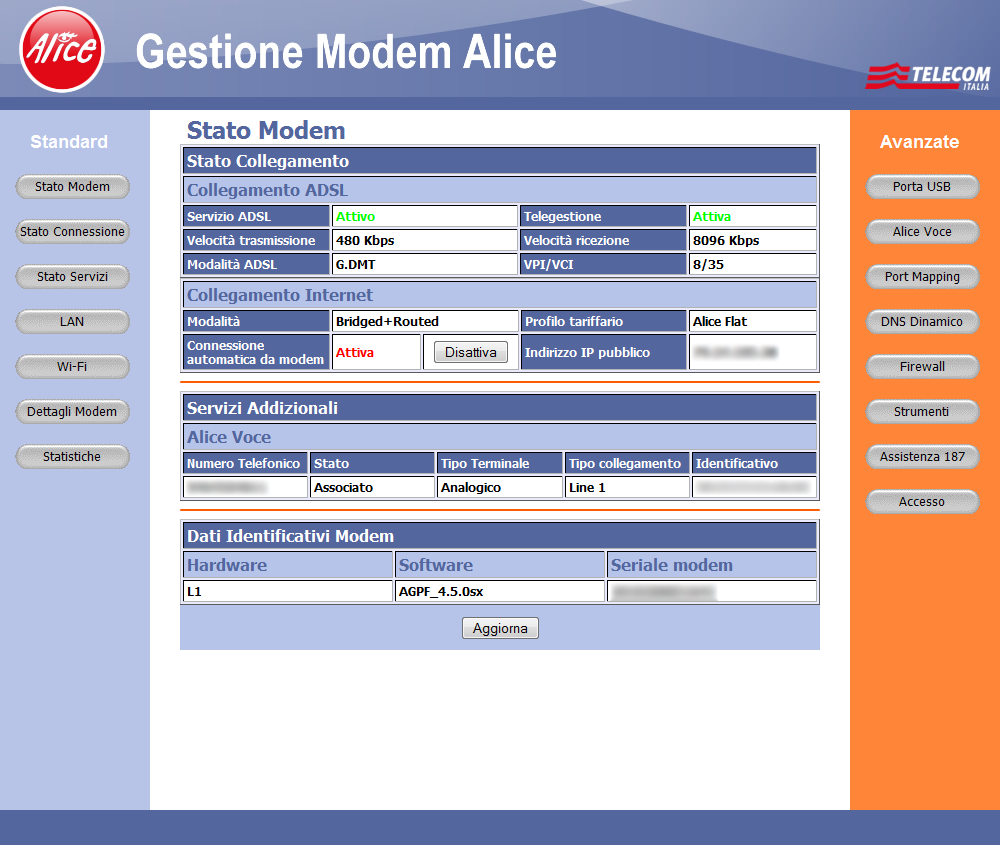Open the Strumenti tools page
The width and height of the screenshot is (1000, 845).
(922, 412)
